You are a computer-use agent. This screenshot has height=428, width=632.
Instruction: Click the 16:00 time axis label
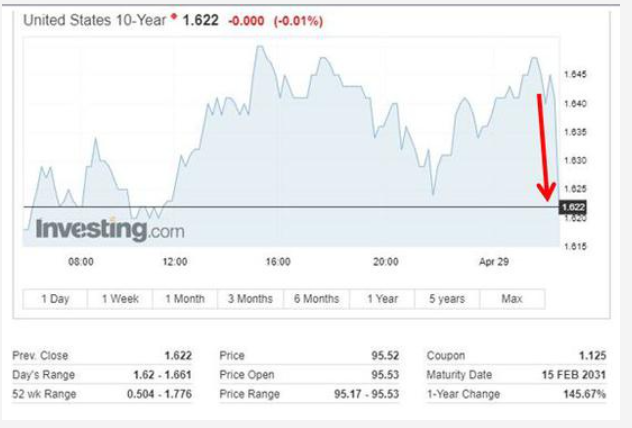(278, 262)
